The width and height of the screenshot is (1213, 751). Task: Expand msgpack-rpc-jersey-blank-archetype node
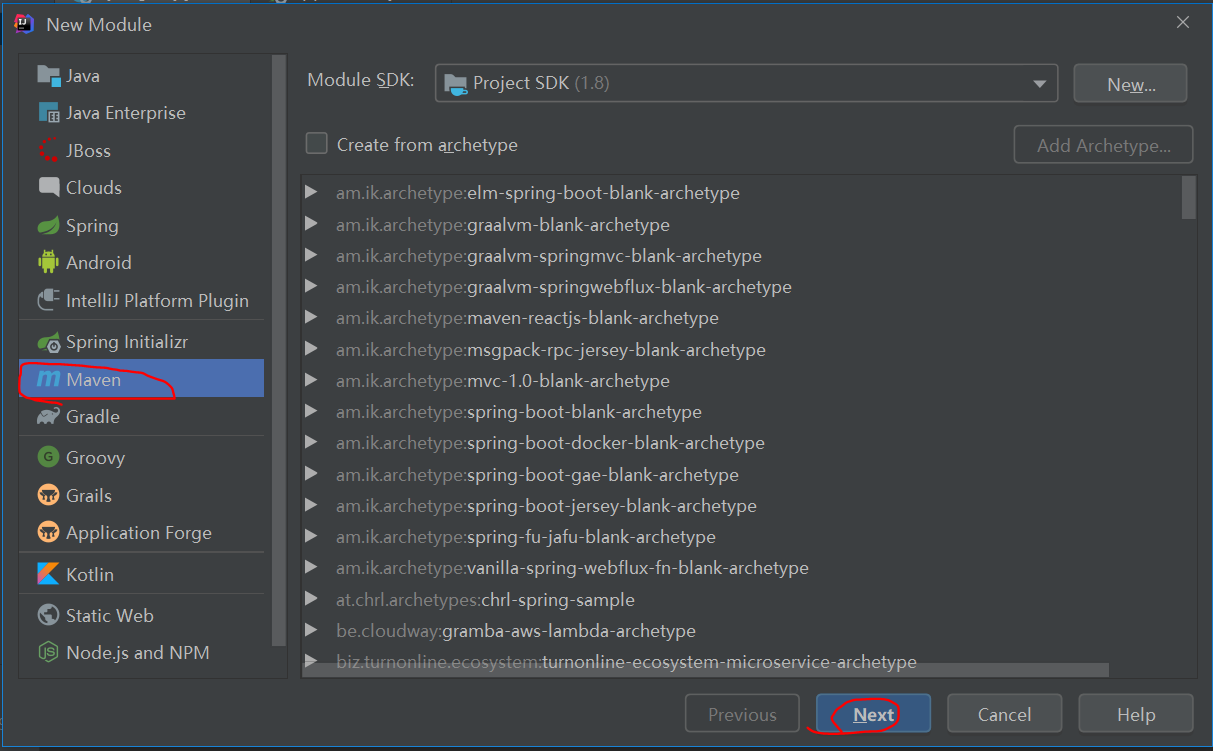[x=312, y=349]
